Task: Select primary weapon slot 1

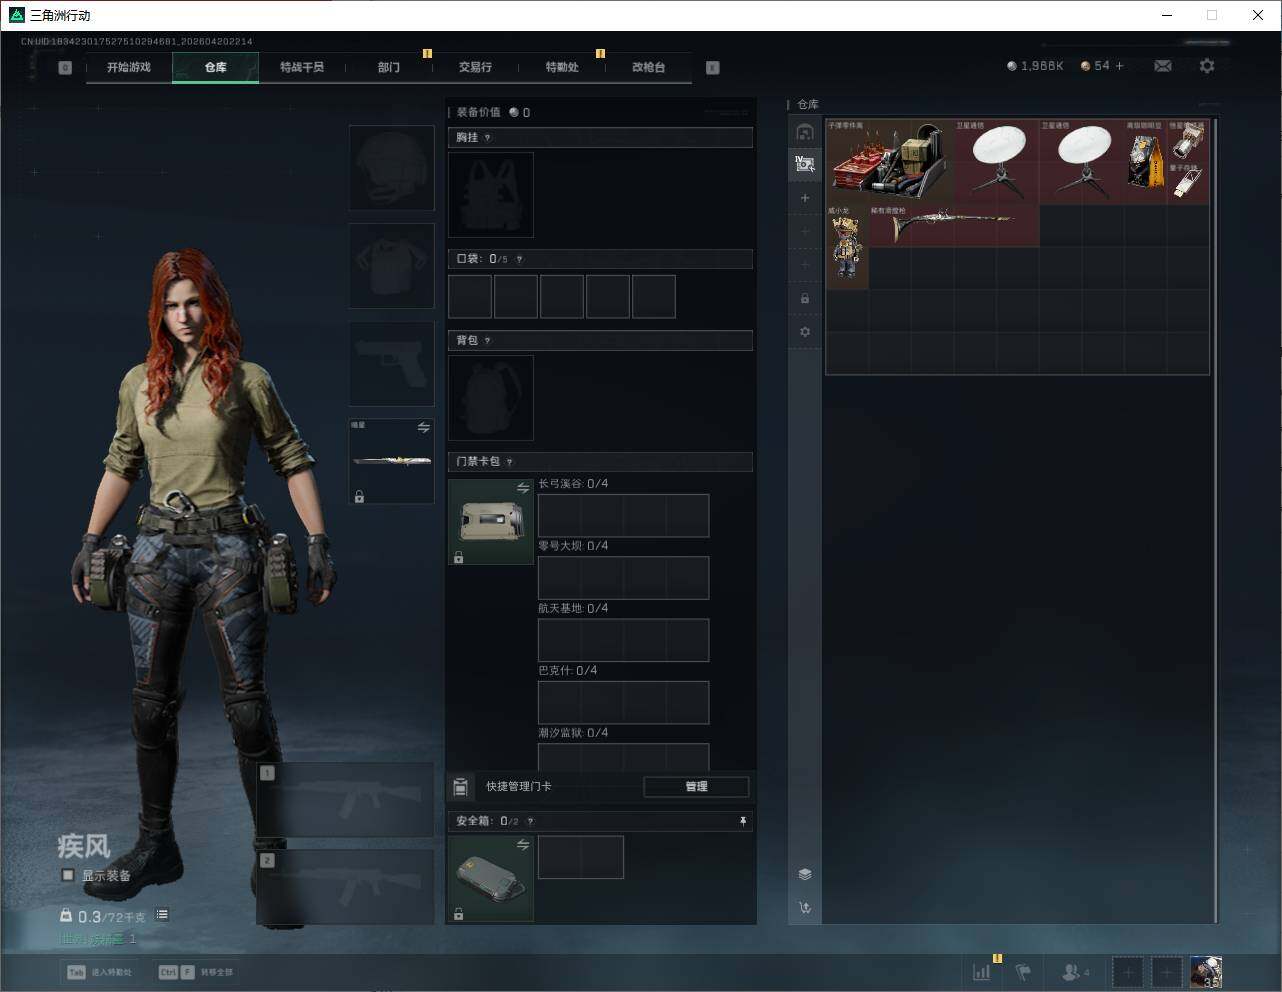Action: [345, 800]
